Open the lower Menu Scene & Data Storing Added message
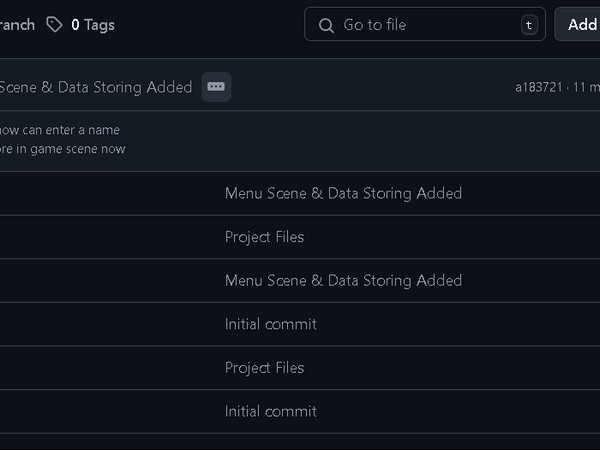The image size is (600, 450). (x=343, y=280)
